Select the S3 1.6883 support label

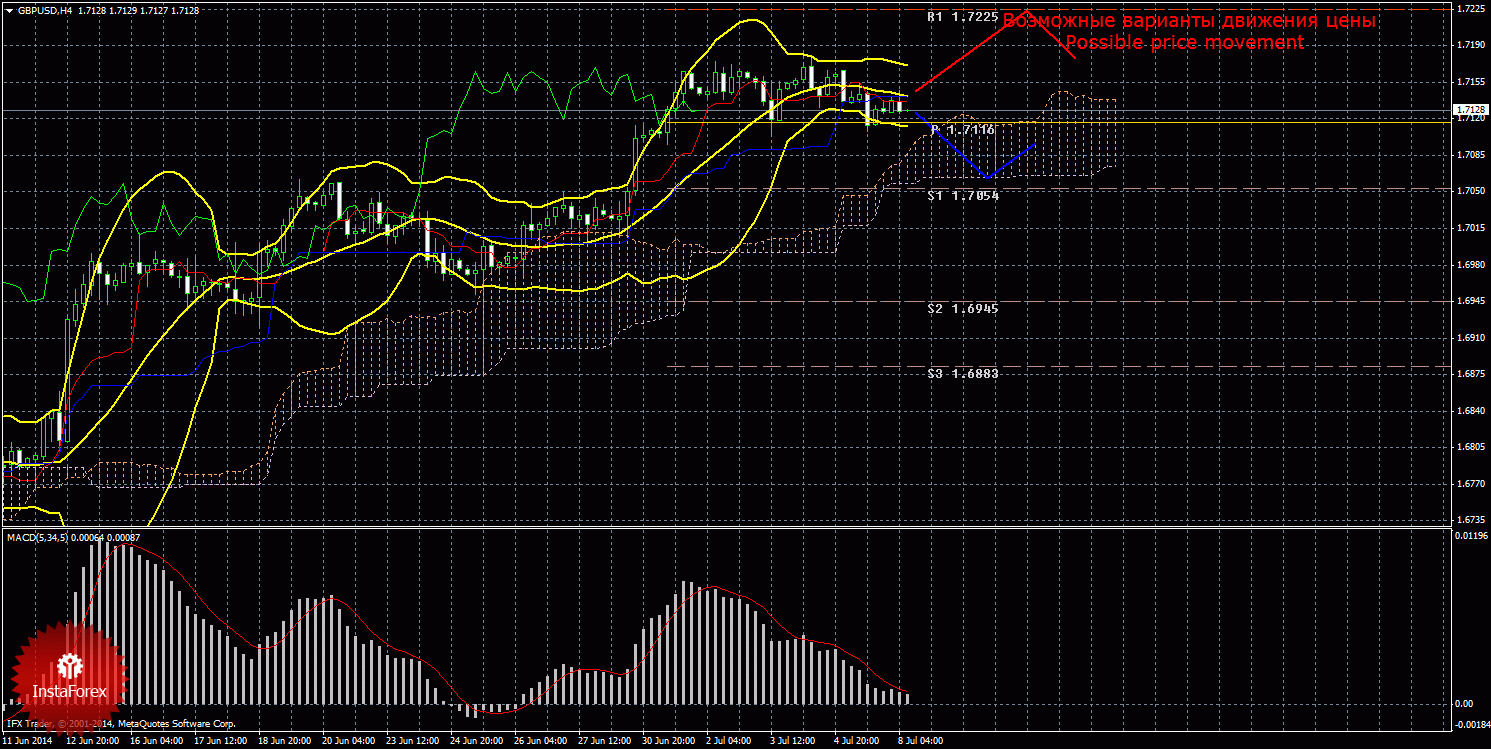coord(962,372)
